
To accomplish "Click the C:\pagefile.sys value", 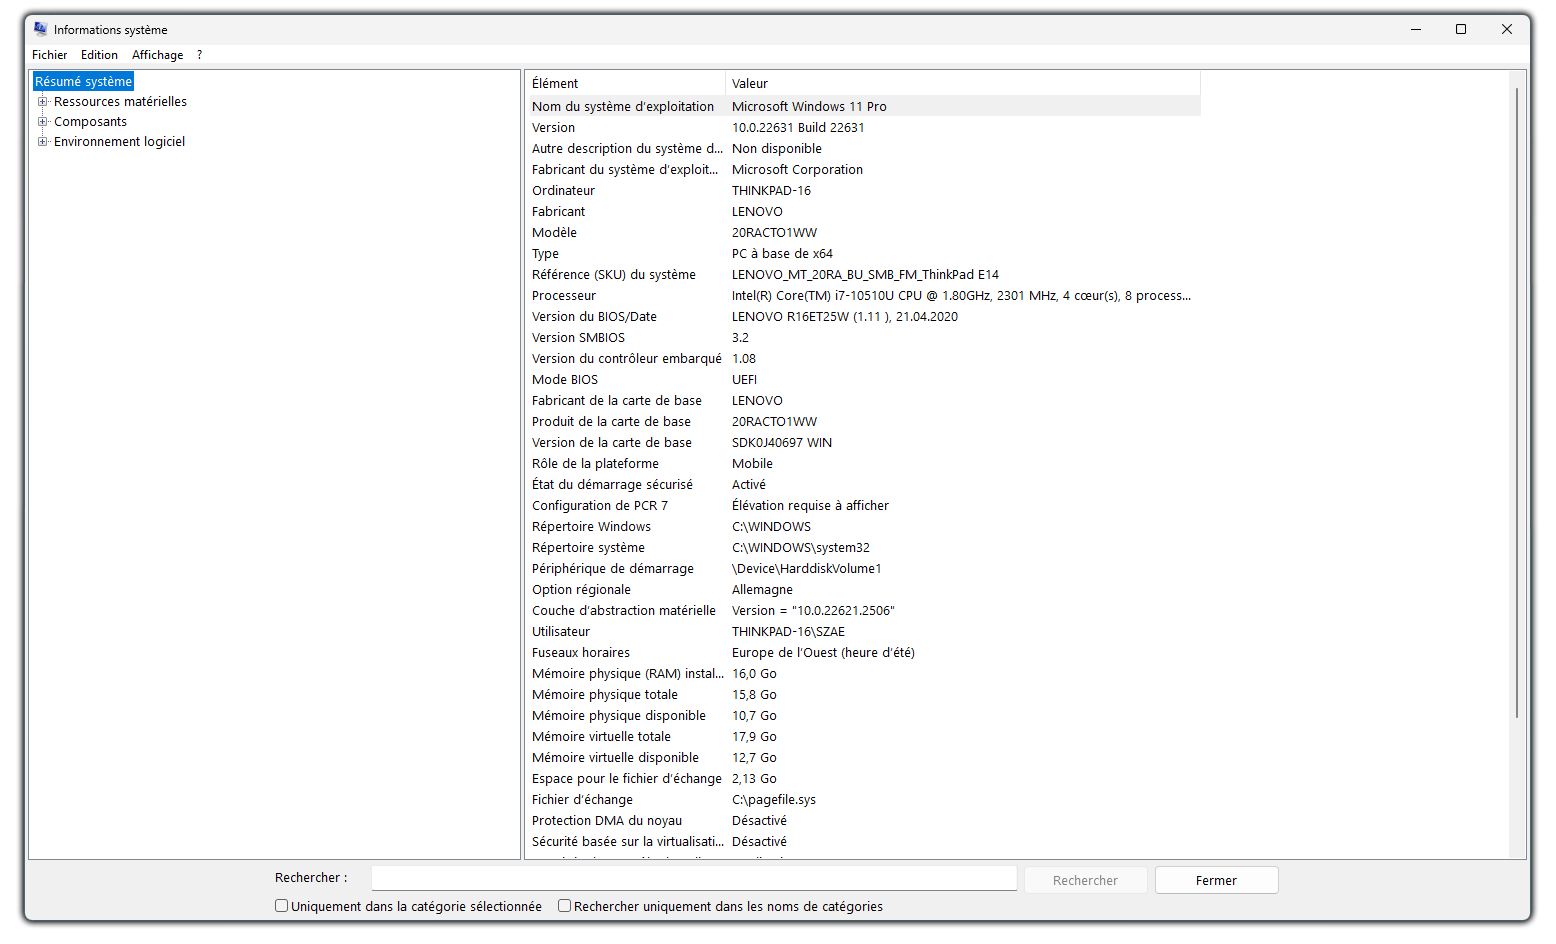I will tap(774, 800).
